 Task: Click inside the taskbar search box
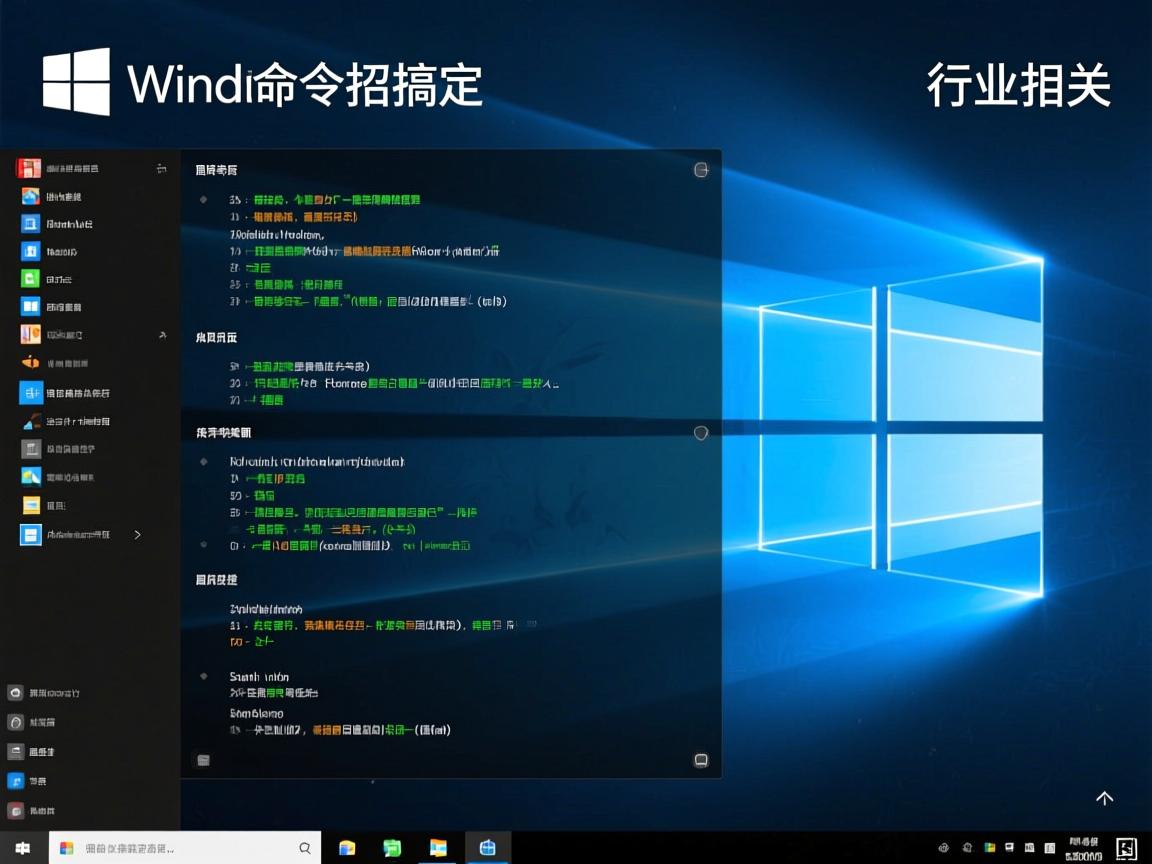180,847
